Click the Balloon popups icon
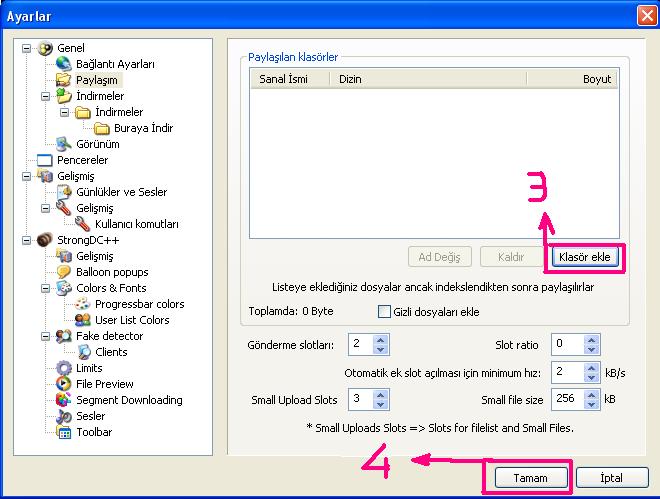 point(64,272)
